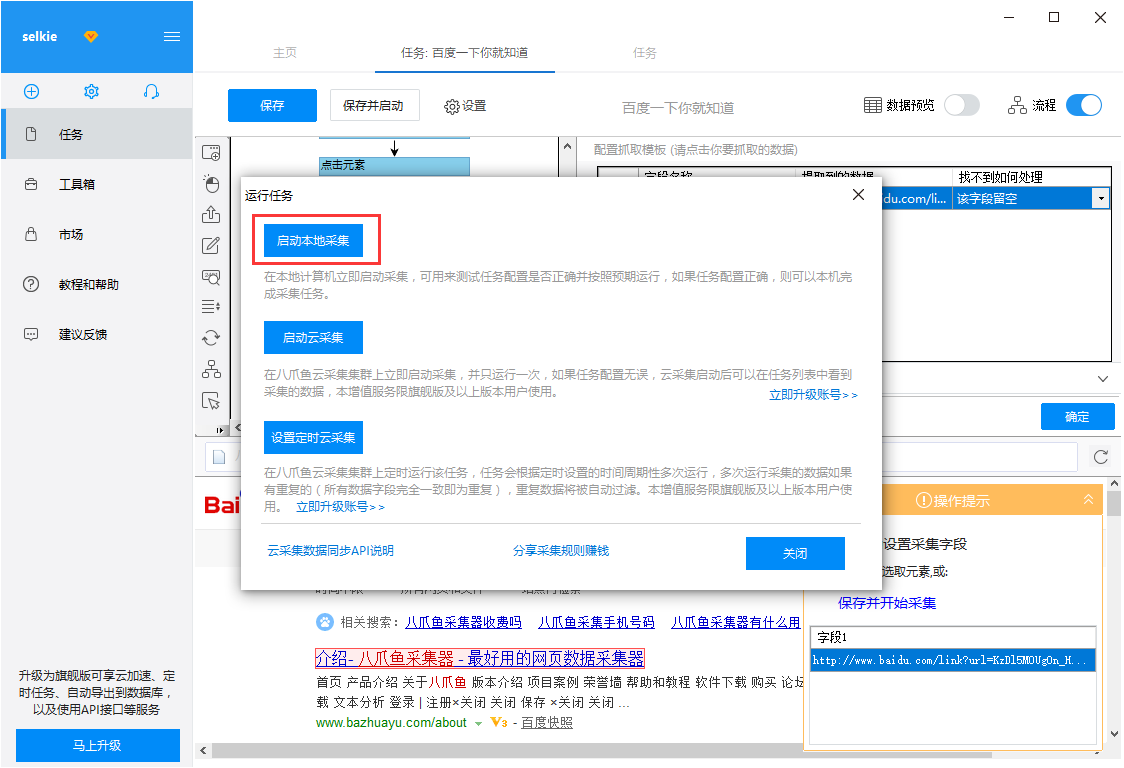
Task: Select the loop cycle tool icon
Action: tap(211, 338)
